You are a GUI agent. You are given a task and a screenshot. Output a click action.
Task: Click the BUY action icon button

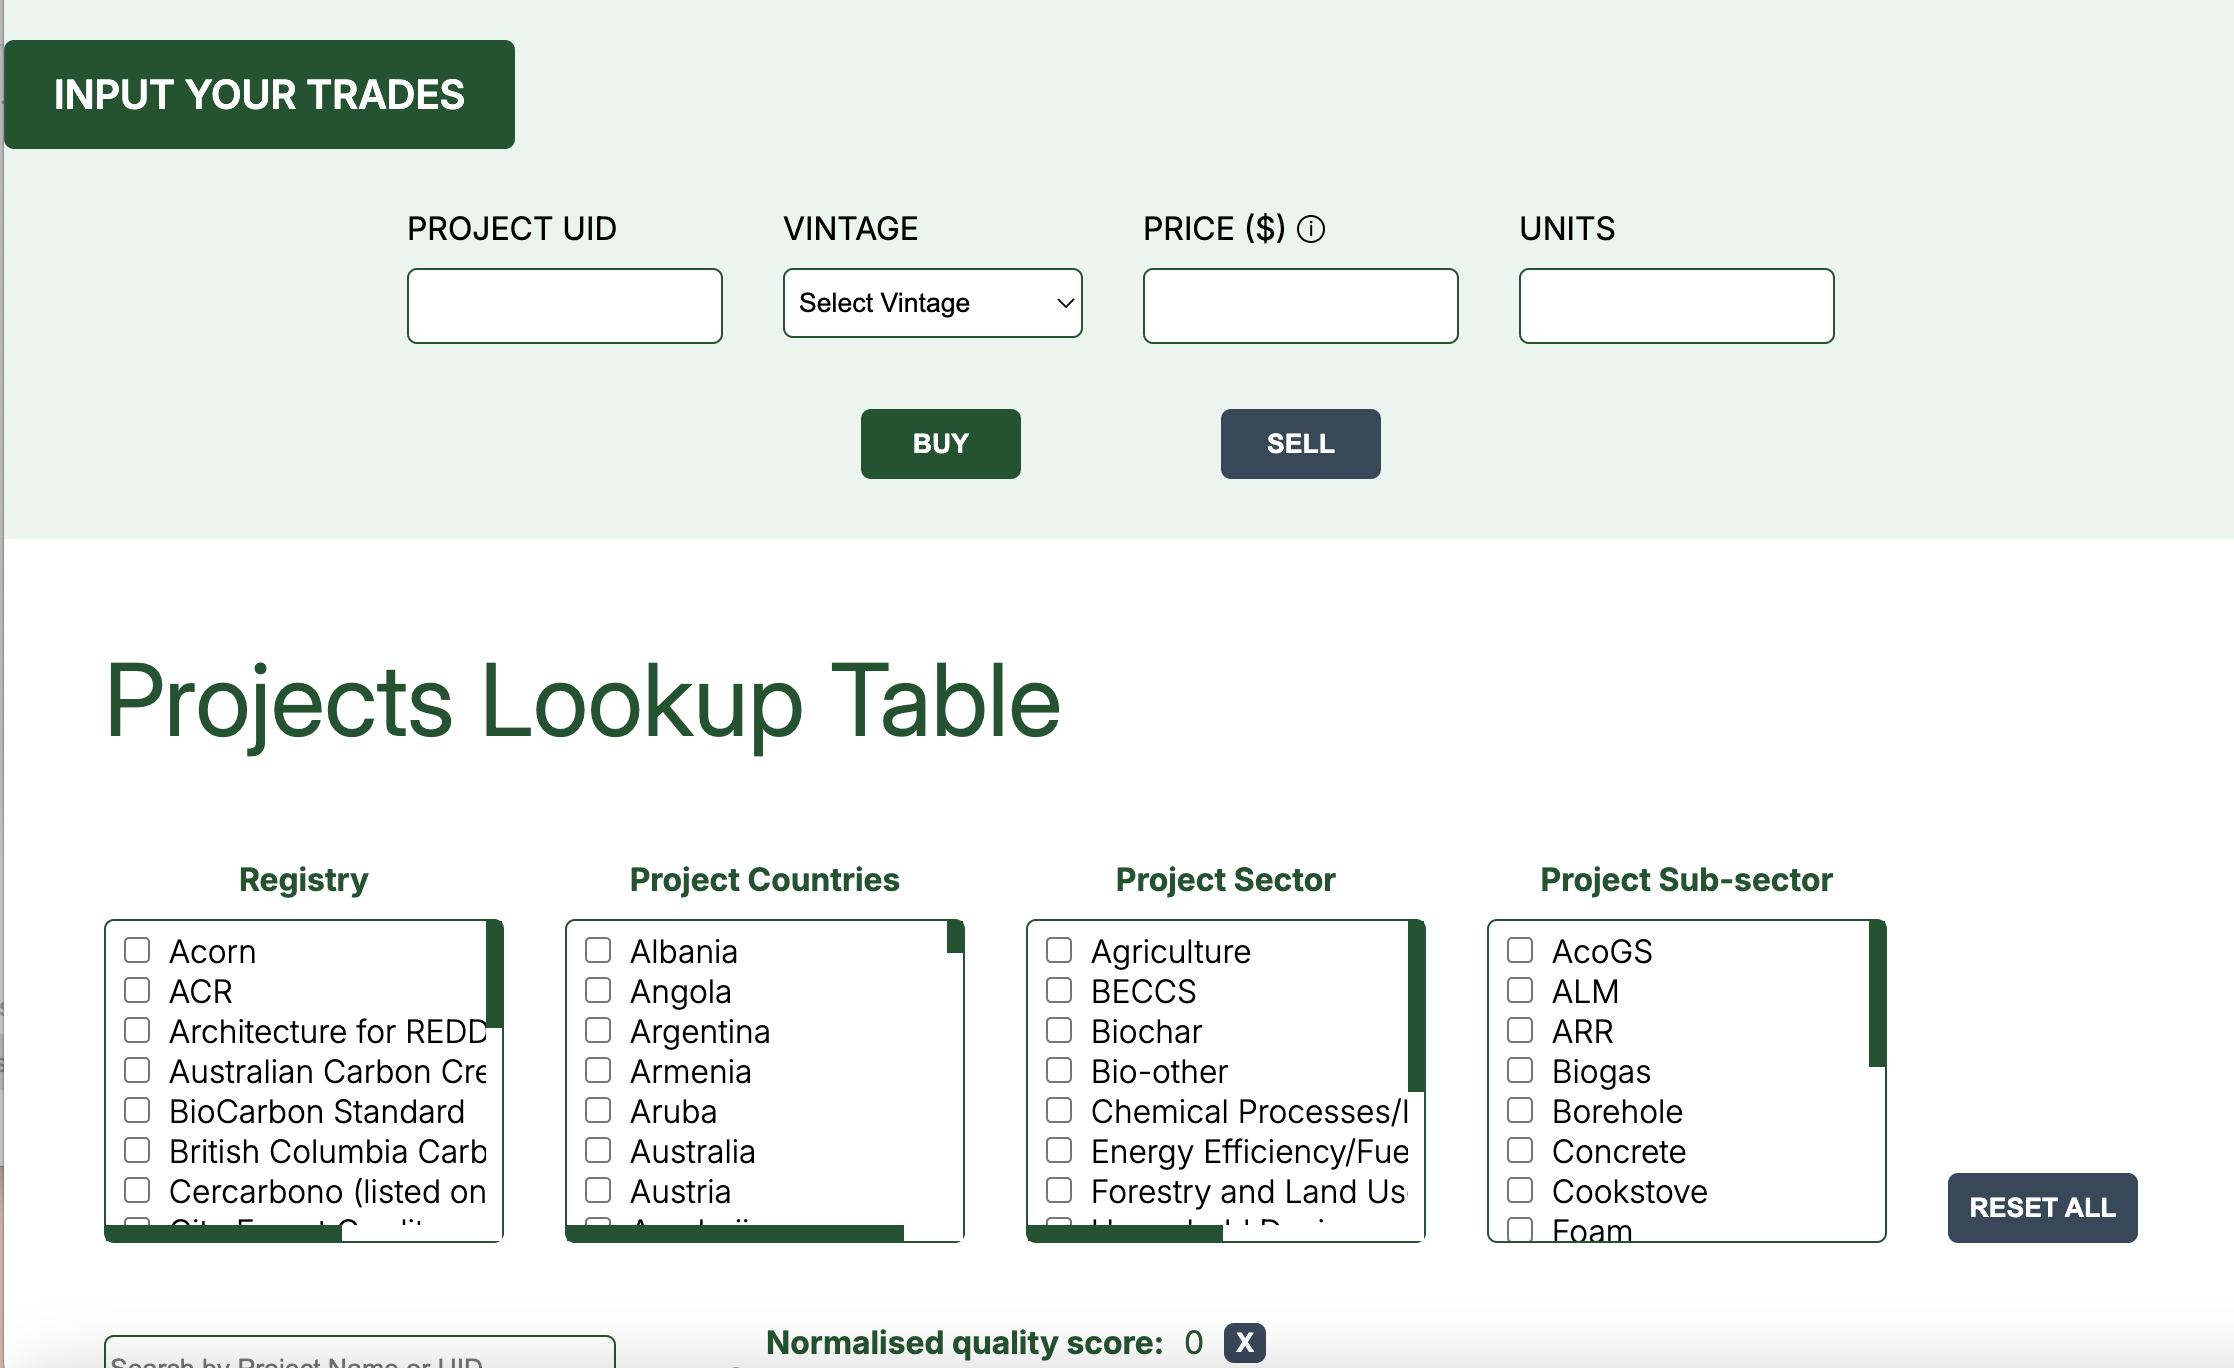point(940,444)
